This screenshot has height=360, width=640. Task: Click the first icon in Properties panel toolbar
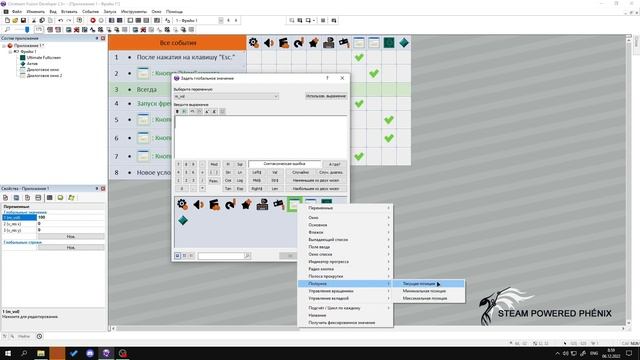6,198
